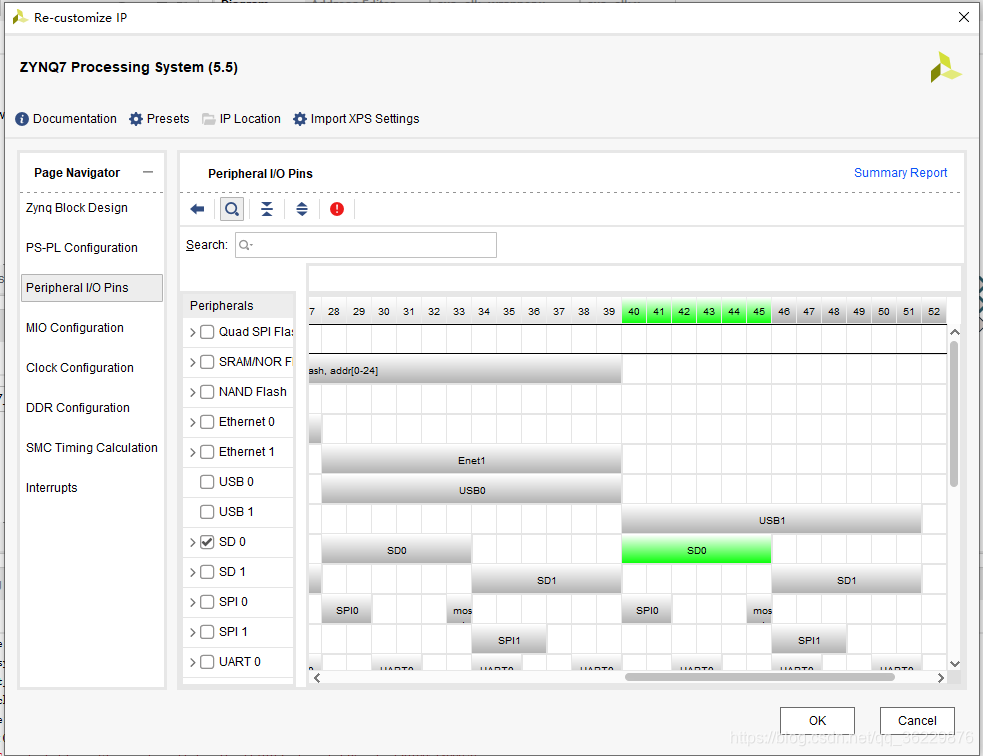Screen dimensions: 983x756
Task: Toggle the search magnifier toolbar icon
Action: coord(232,209)
